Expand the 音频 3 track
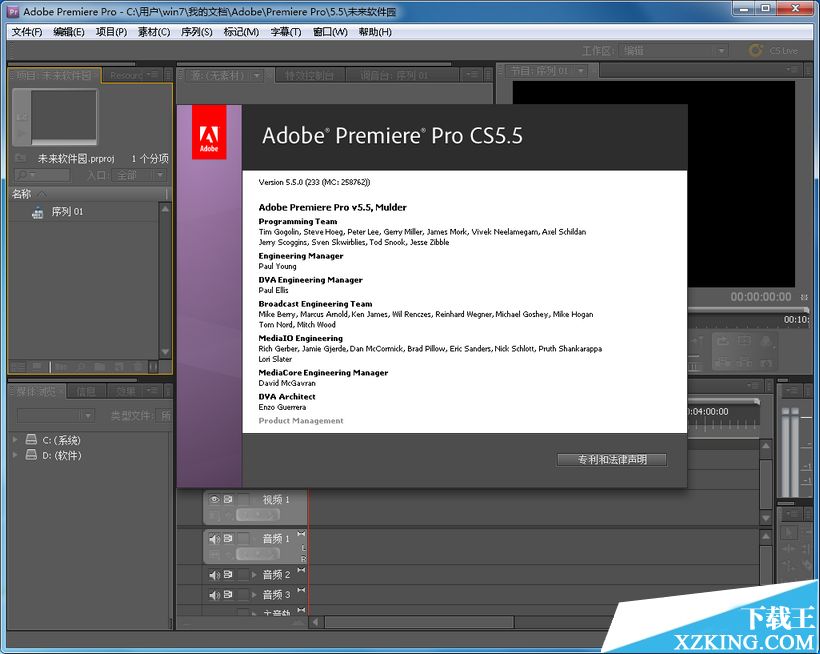 254,595
